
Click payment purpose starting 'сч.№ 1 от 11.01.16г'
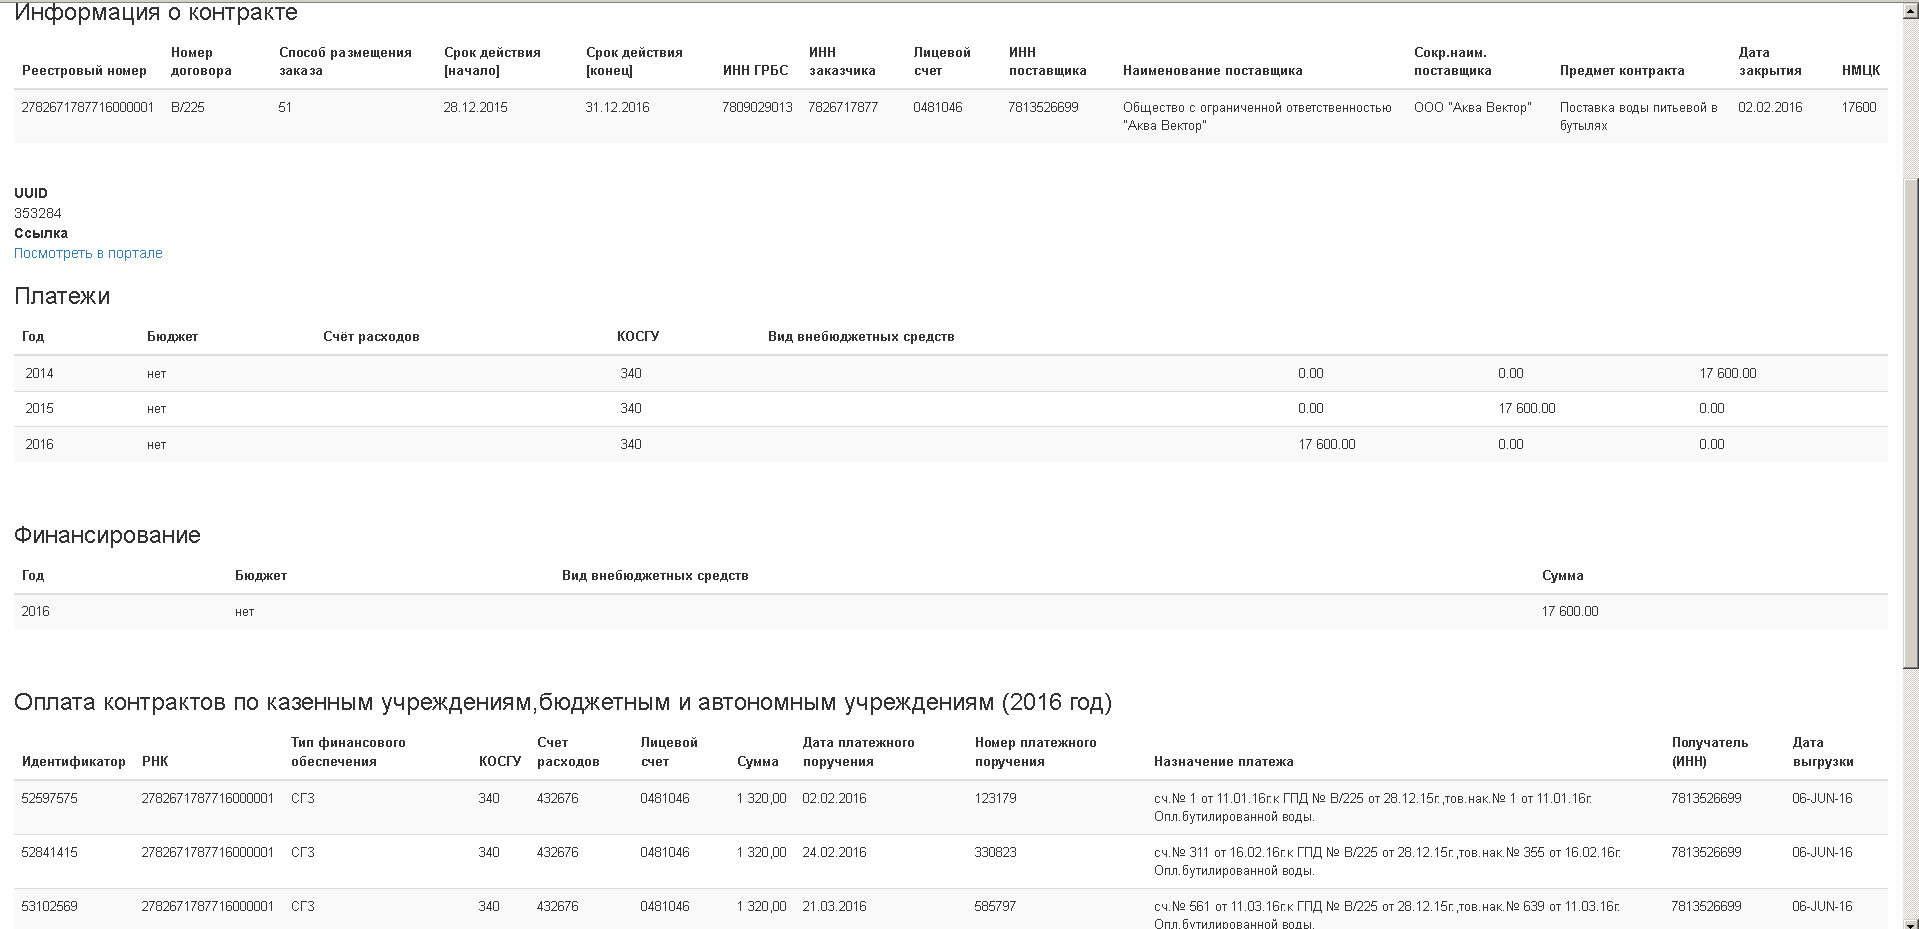coord(1373,807)
